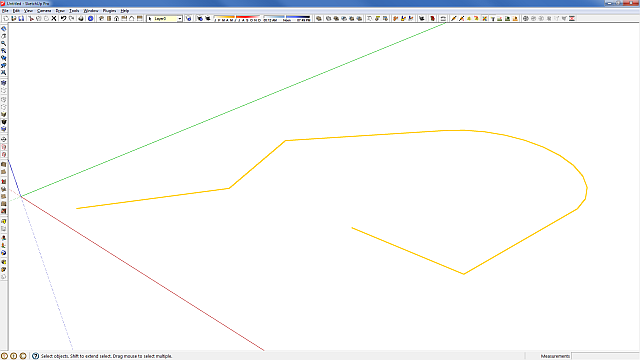Screen dimensions: 640x360
Task: Select the Orbit tool
Action: pos(3,29)
